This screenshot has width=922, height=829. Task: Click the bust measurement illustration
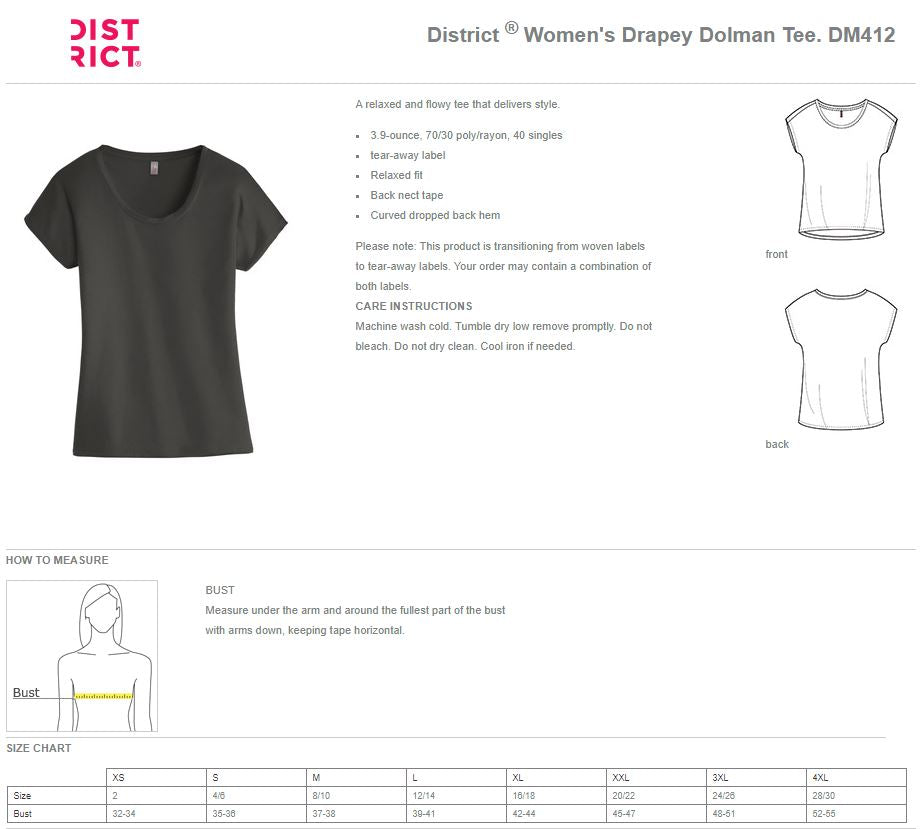coord(82,656)
